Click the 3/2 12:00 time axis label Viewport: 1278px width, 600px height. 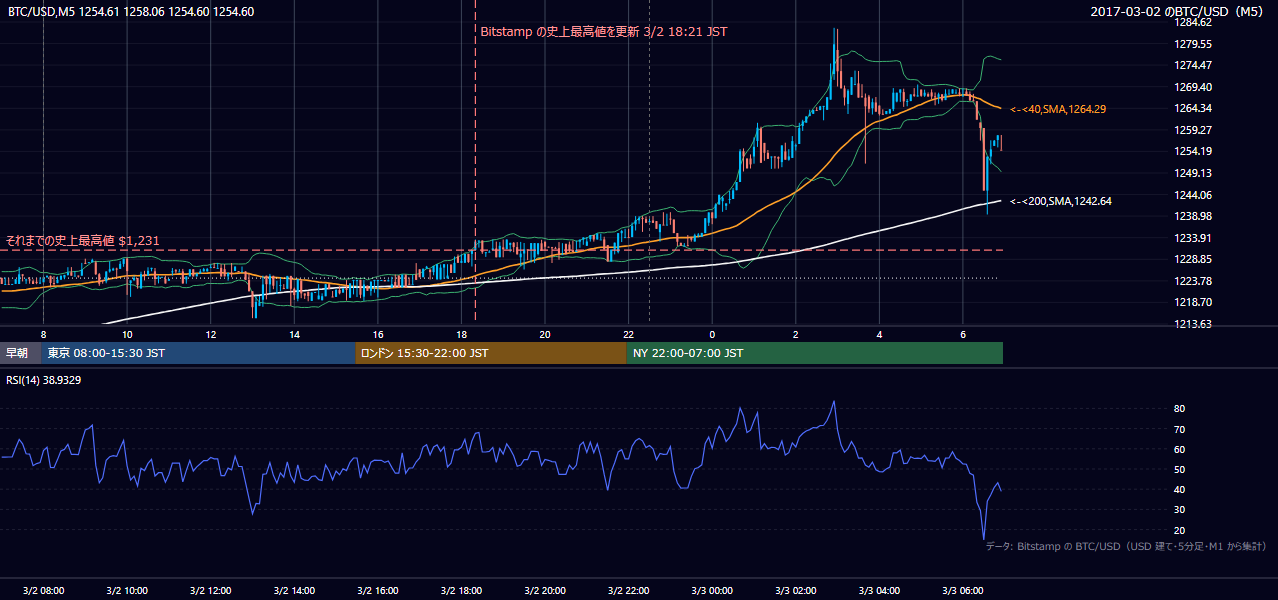click(x=211, y=590)
